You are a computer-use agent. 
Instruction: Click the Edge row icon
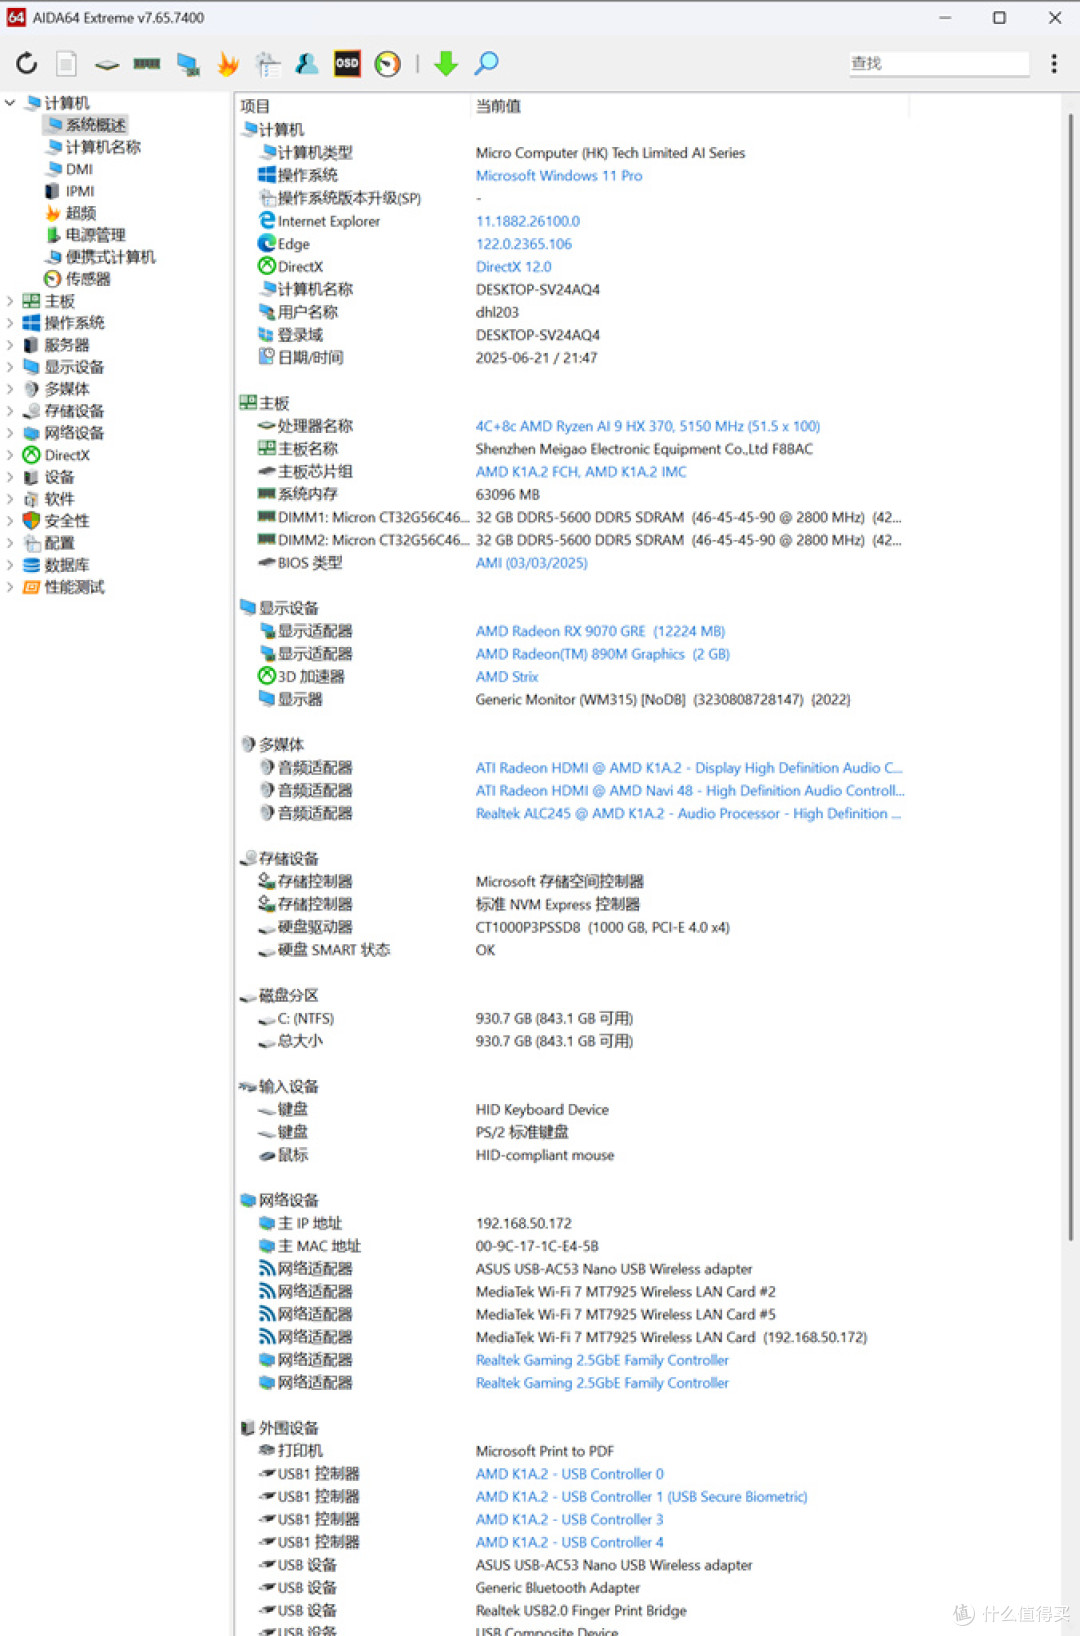[x=267, y=243]
